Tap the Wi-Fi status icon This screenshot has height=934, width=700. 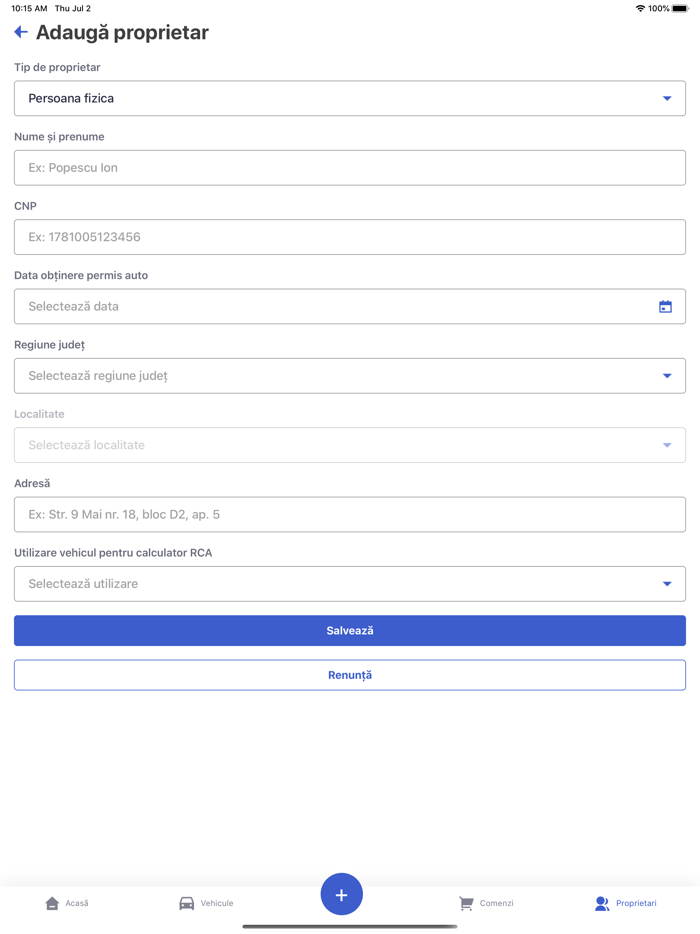point(640,8)
